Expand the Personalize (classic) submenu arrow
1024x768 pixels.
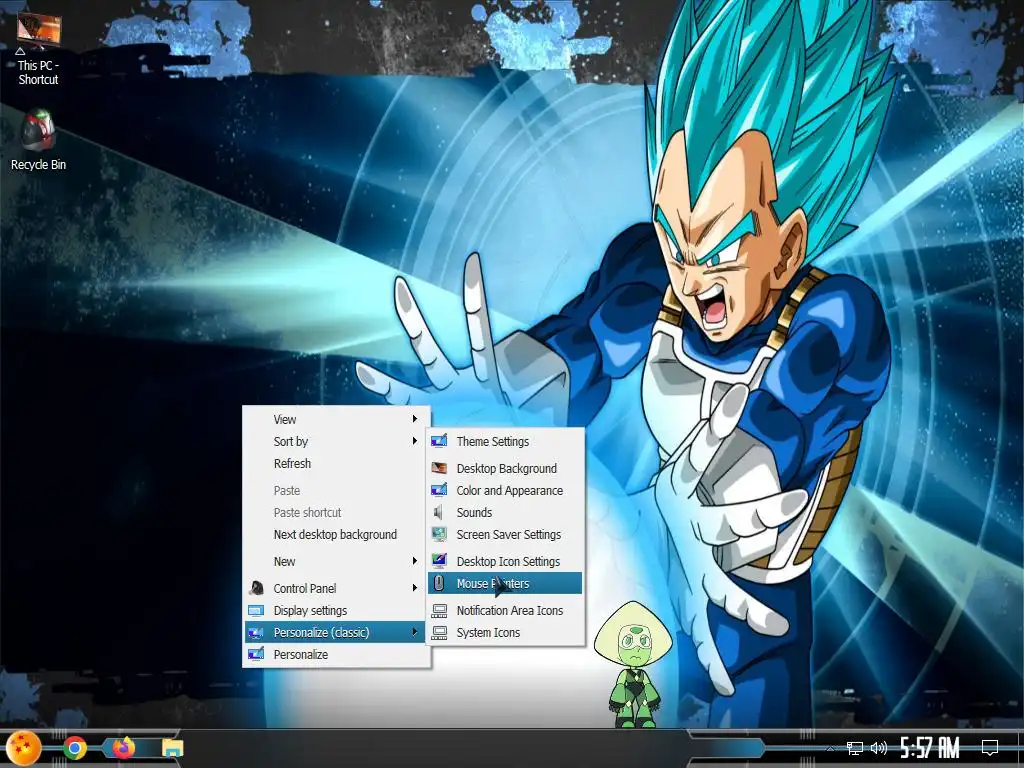point(415,632)
